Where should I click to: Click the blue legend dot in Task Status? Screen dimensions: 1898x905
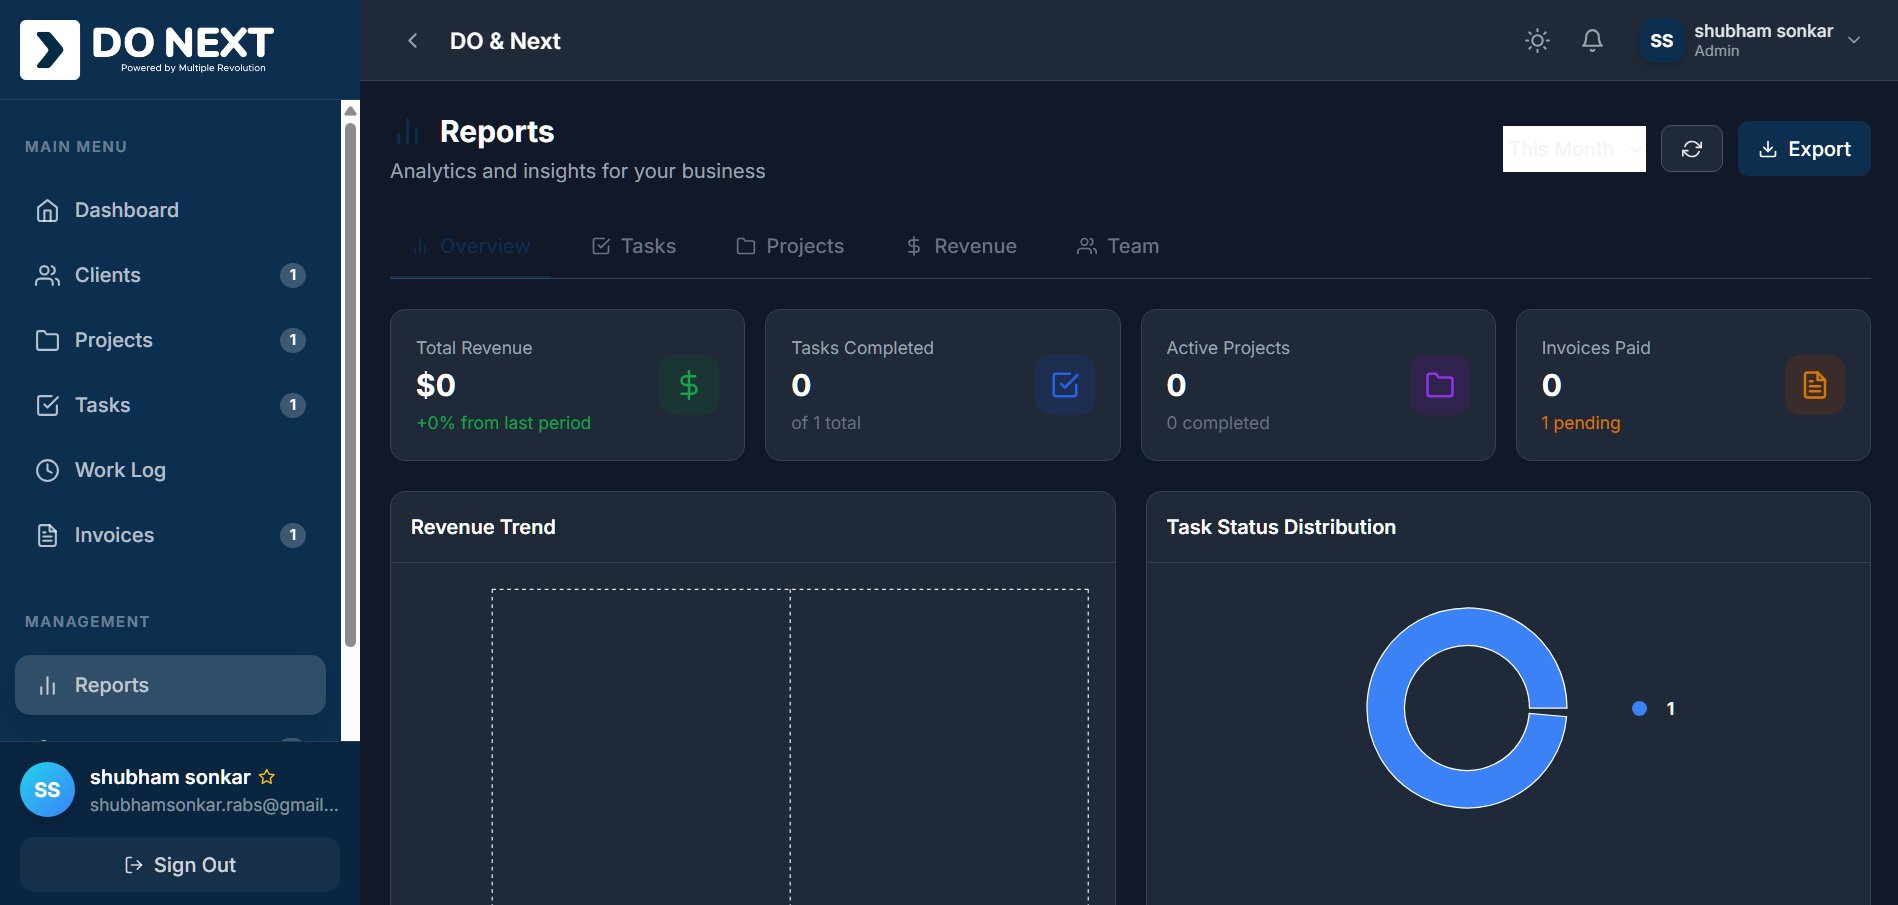pyautogui.click(x=1639, y=709)
